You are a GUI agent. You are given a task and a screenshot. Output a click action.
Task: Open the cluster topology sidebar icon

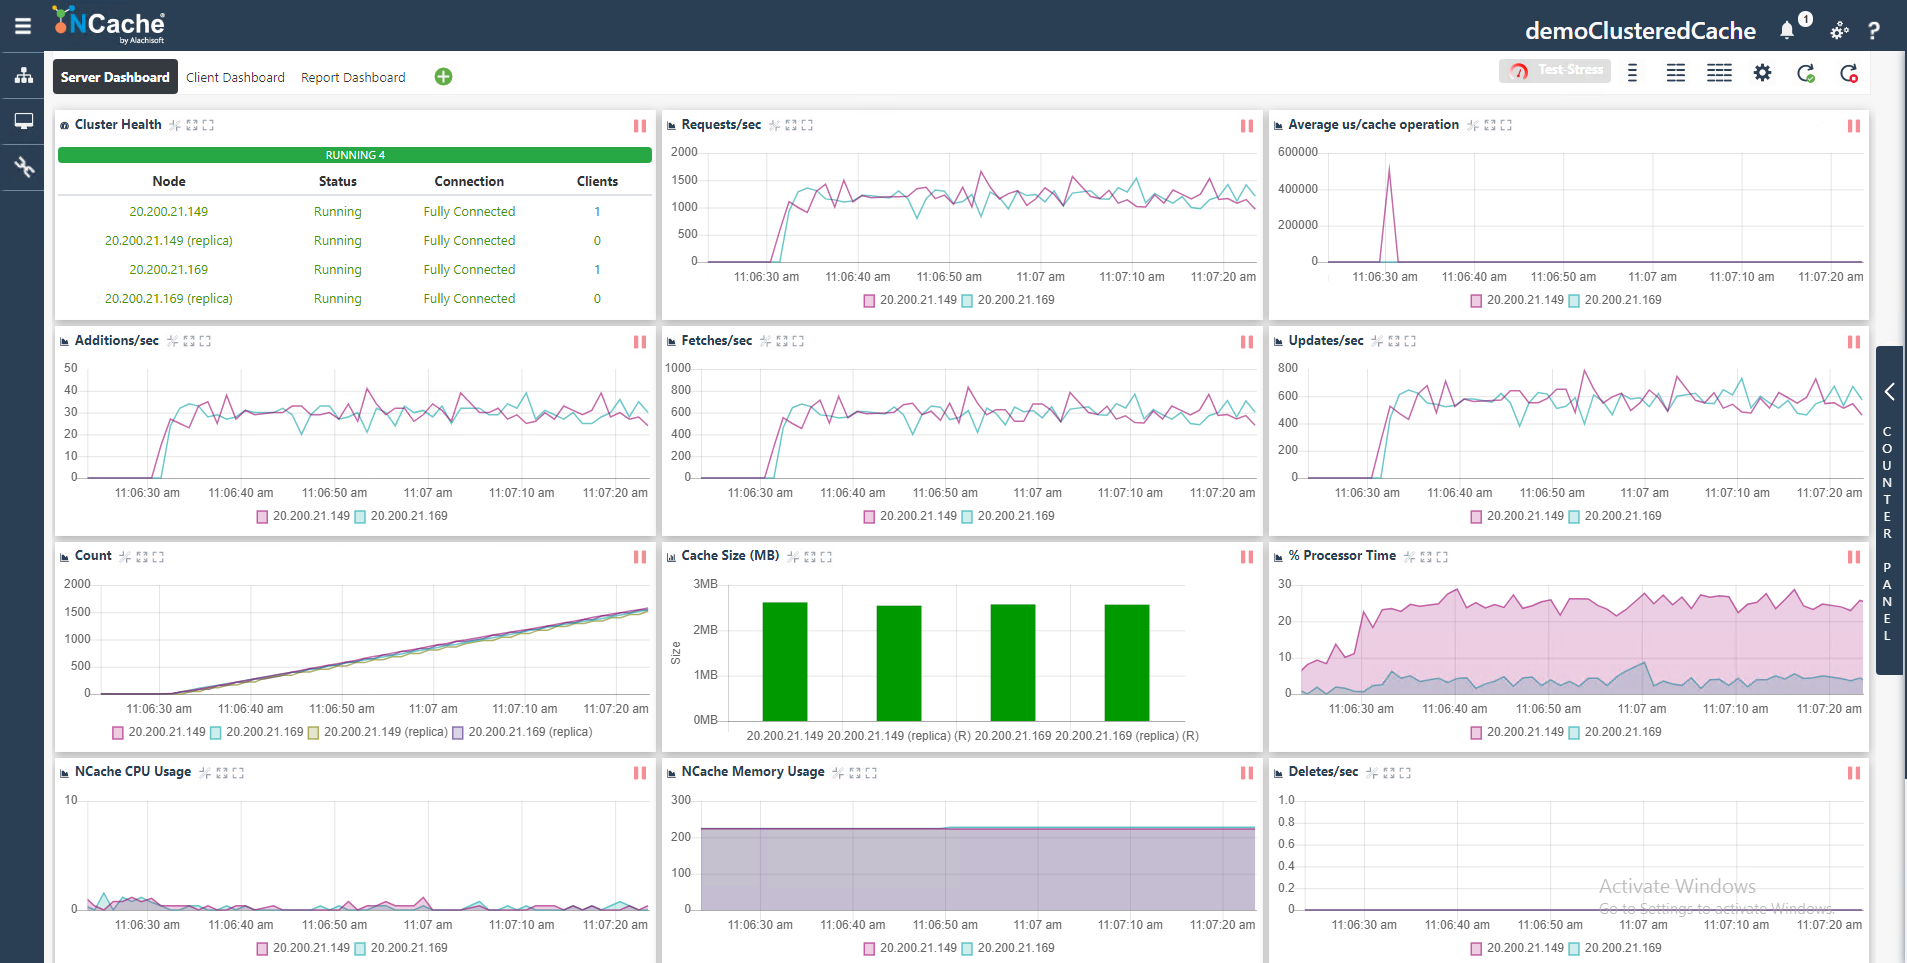click(24, 75)
